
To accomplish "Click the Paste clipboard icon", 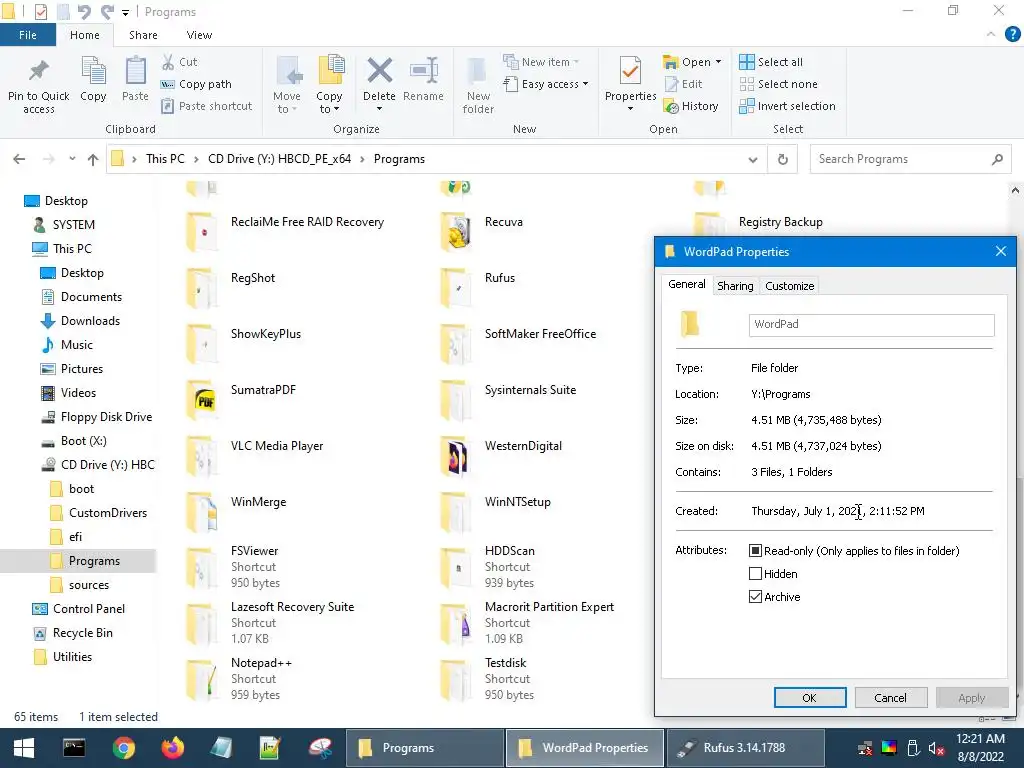I will [x=135, y=79].
